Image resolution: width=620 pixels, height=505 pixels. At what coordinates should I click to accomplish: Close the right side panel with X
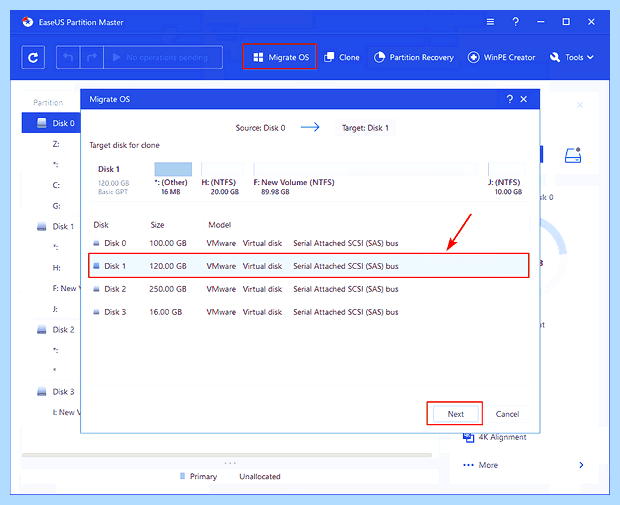tap(580, 105)
